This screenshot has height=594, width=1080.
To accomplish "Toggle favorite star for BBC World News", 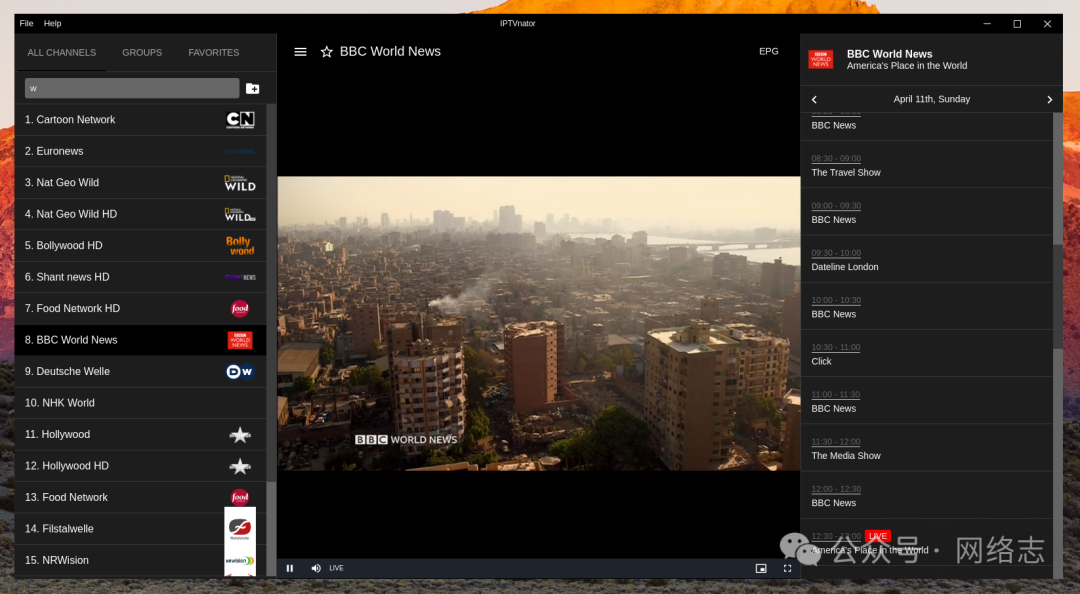I will 326,52.
